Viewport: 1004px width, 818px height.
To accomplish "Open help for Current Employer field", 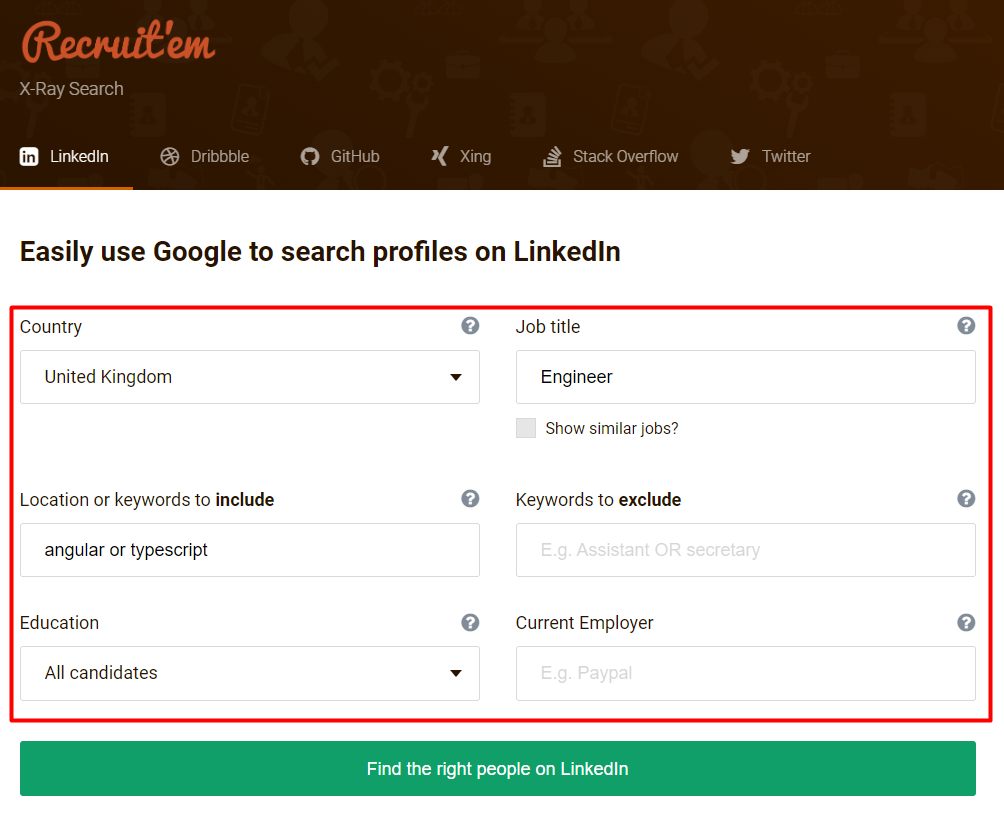I will (966, 622).
